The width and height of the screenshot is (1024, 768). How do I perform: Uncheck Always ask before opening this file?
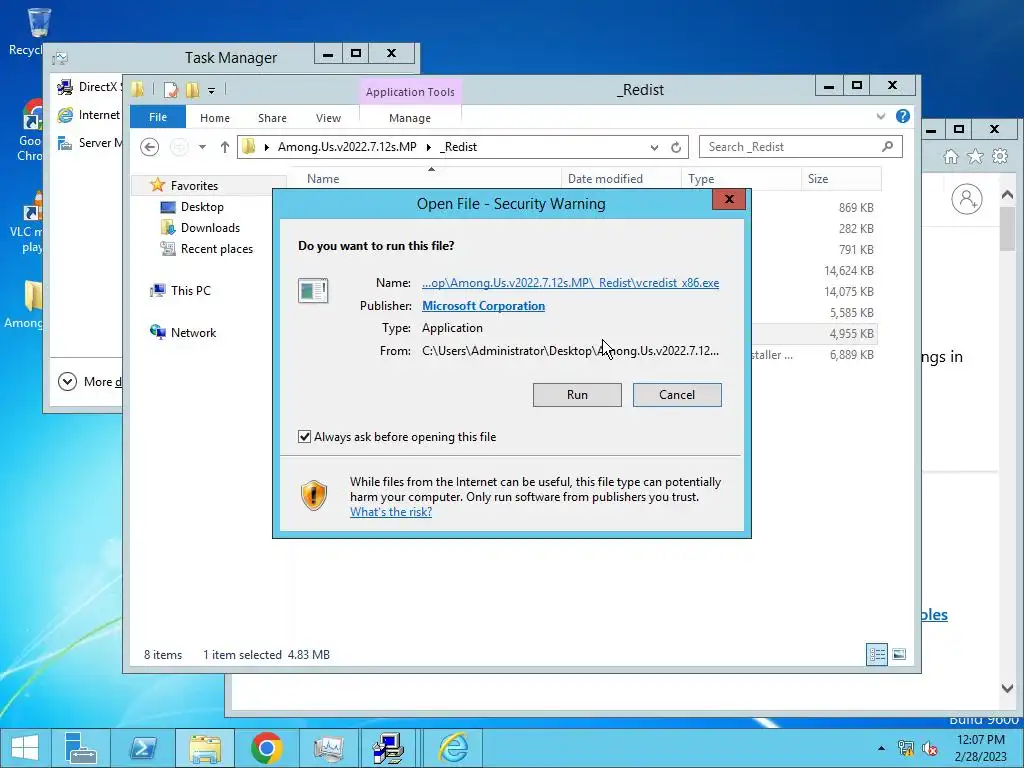pyautogui.click(x=304, y=437)
